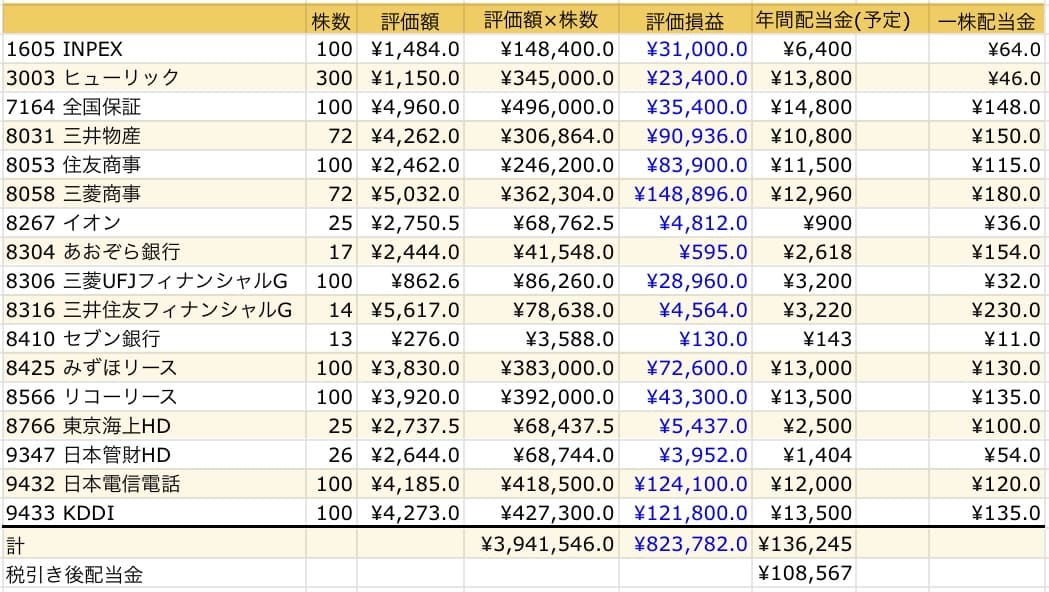The width and height of the screenshot is (1049, 592).
Task: Select ヒューリック profit ¥23,400.0
Action: pyautogui.click(x=685, y=78)
